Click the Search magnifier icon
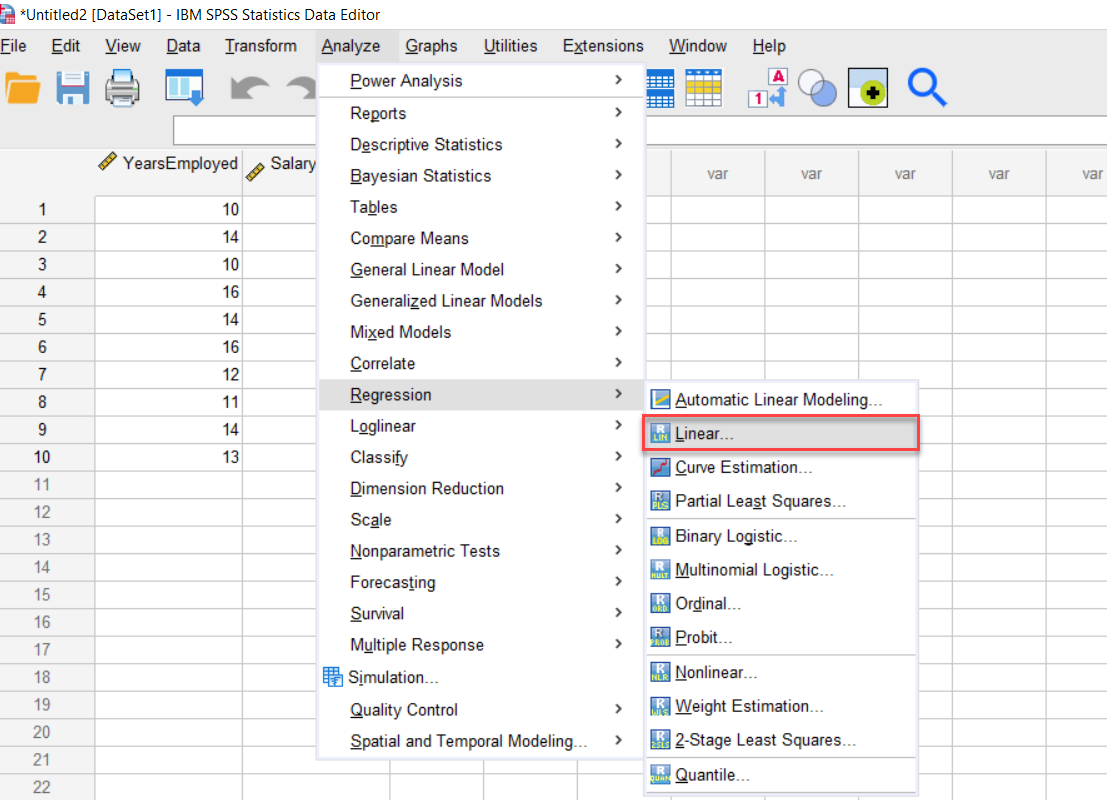1107x800 pixels. (926, 88)
